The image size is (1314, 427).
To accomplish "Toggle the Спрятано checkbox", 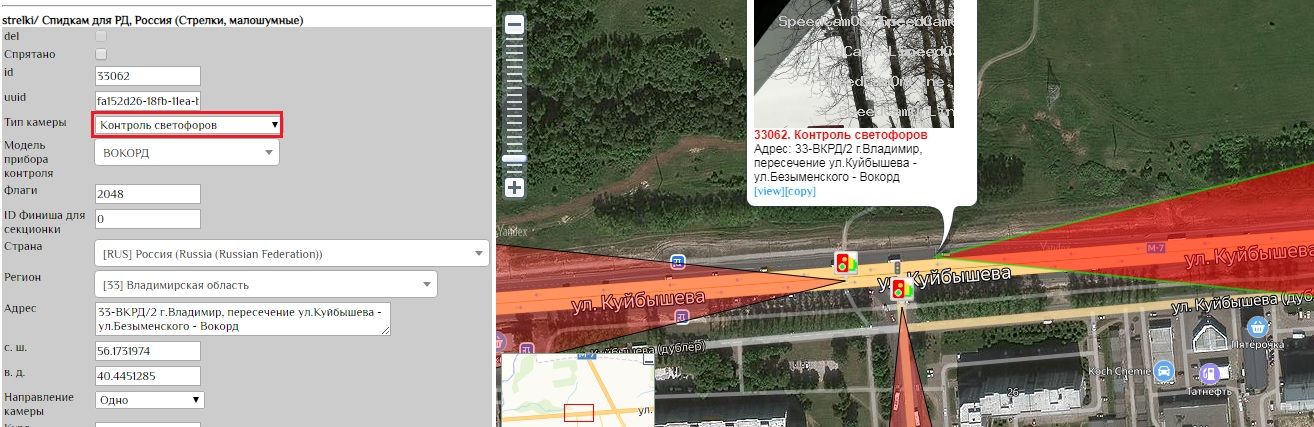I will (x=100, y=54).
